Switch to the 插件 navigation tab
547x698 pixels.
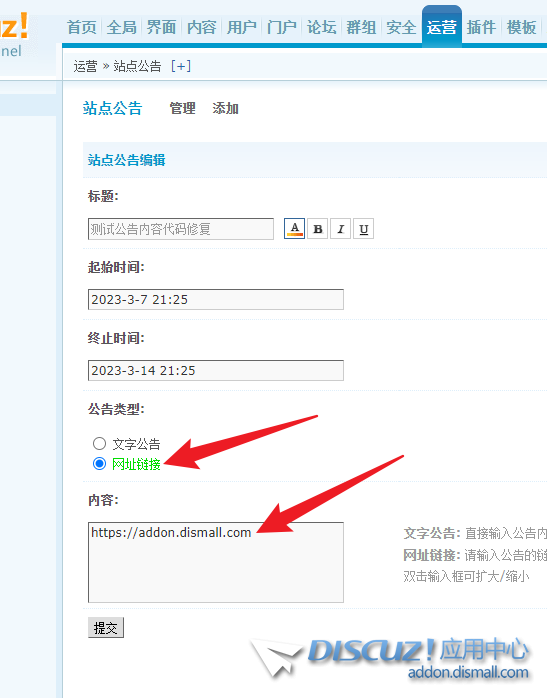[482, 27]
